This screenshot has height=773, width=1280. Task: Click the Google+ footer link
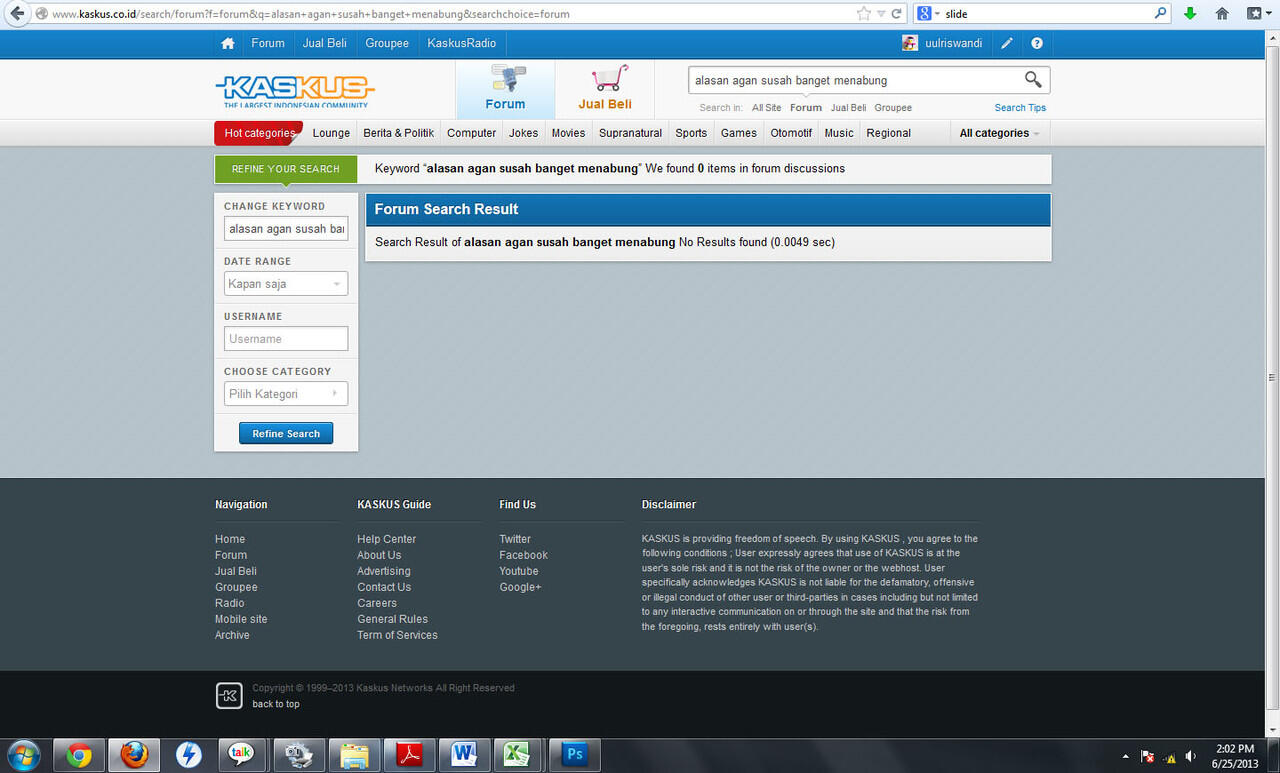tap(520, 587)
